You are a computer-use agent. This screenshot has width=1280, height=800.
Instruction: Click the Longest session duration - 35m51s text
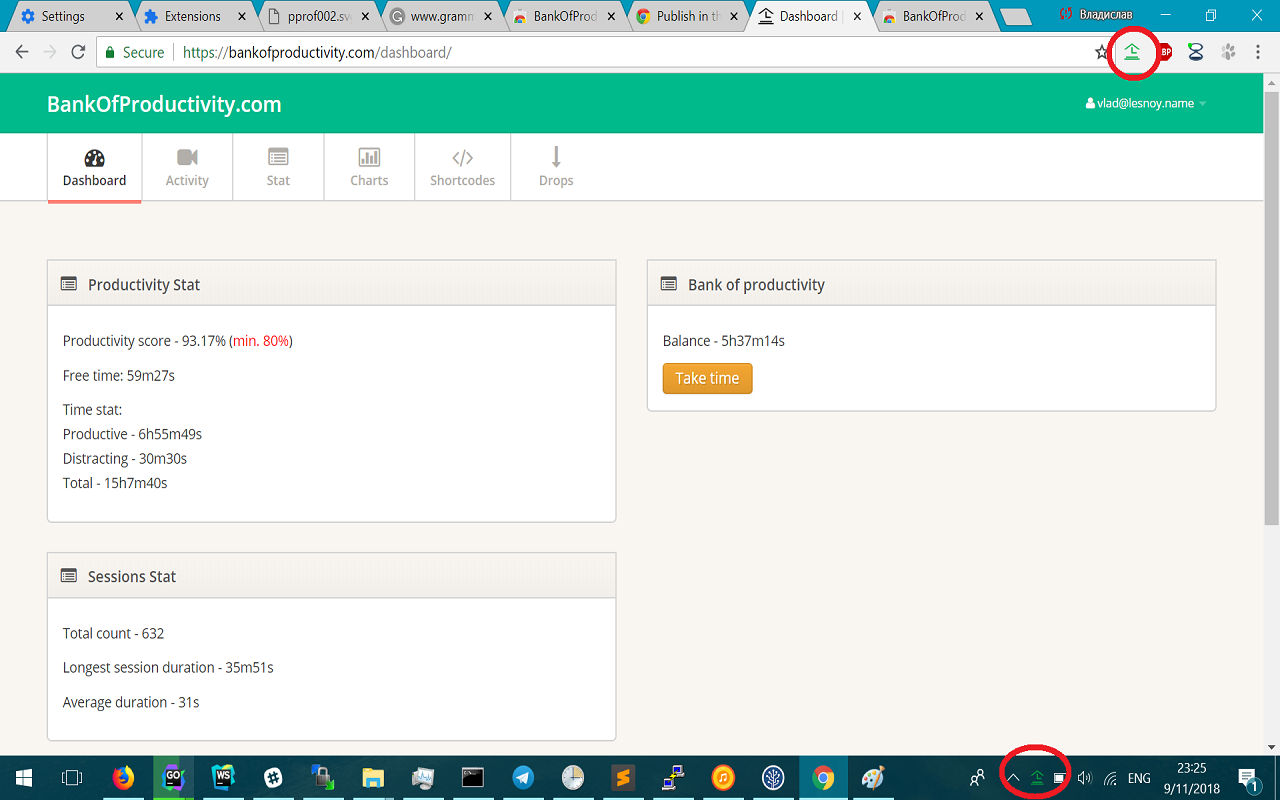coord(168,667)
